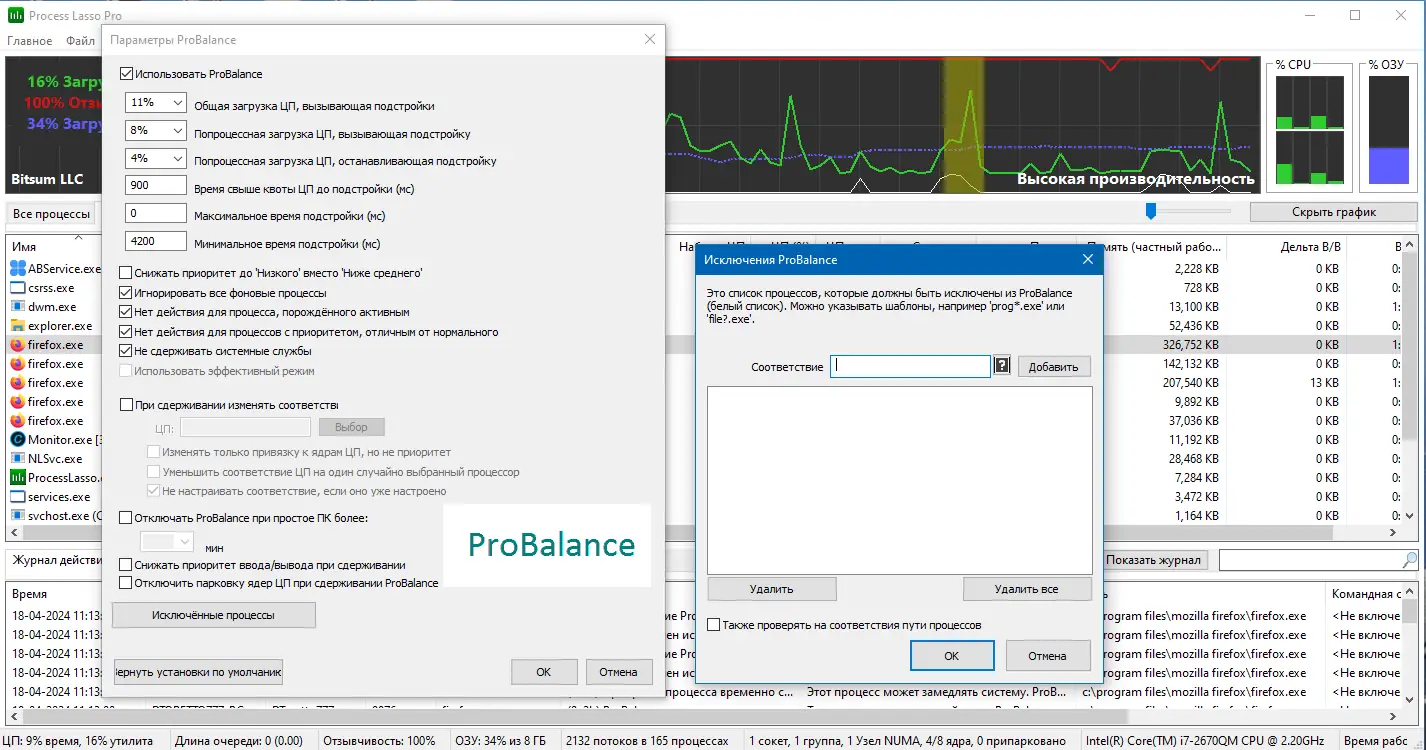This screenshot has width=1426, height=750.
Task: Confirm the ProBalance exclusions dialog with OK
Action: click(952, 656)
